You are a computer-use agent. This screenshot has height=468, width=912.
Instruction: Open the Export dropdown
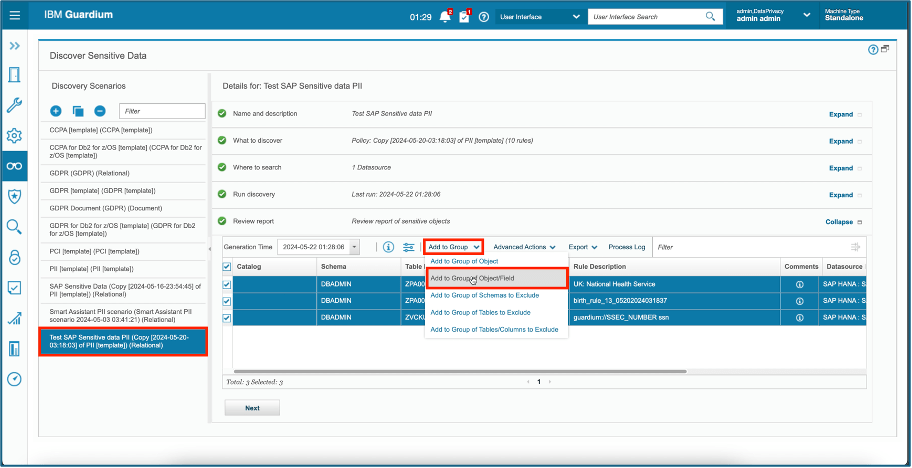pyautogui.click(x=583, y=247)
